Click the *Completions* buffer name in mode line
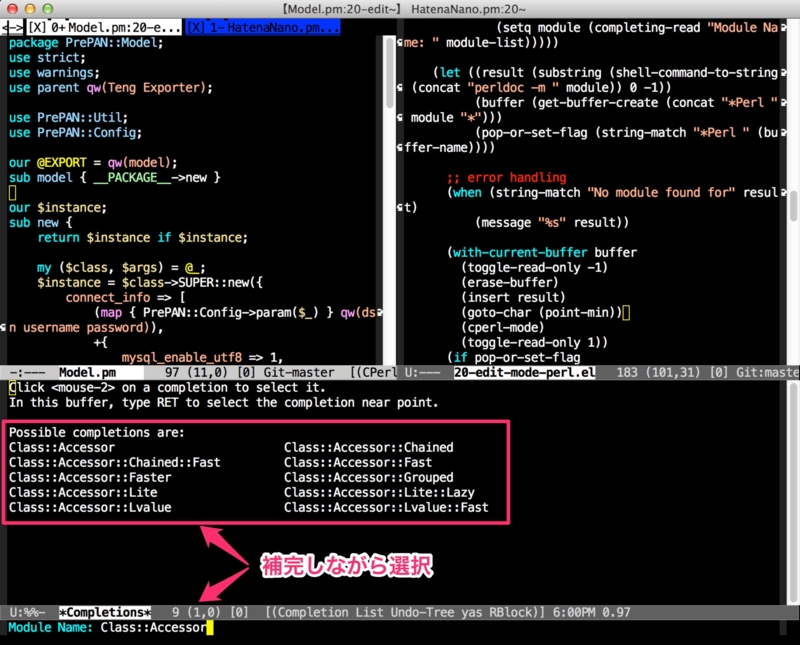The height and width of the screenshot is (645, 800). [105, 612]
